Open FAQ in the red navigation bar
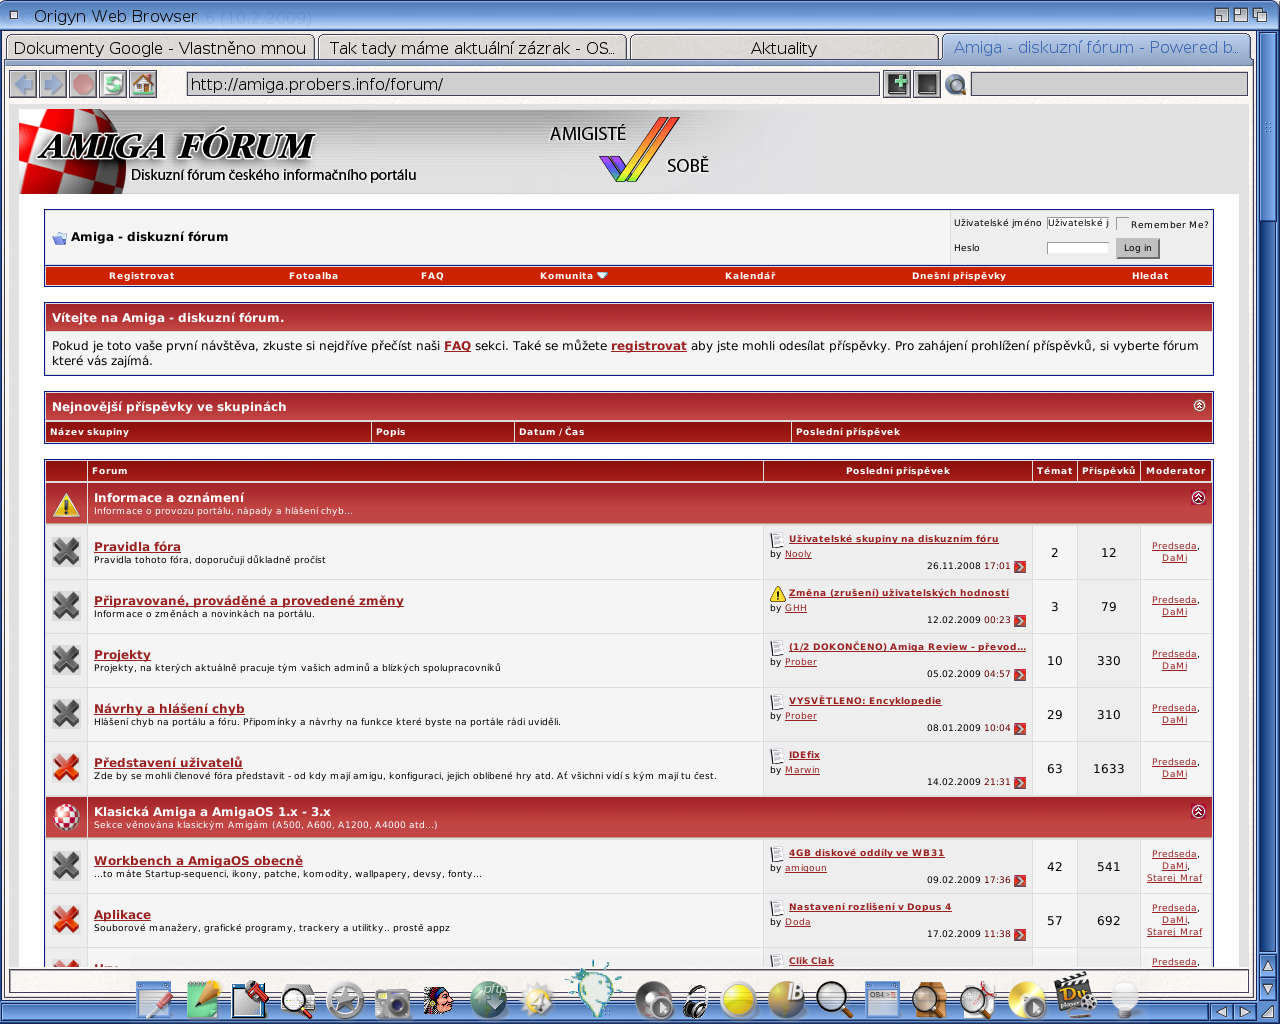The image size is (1280, 1024). 432,276
